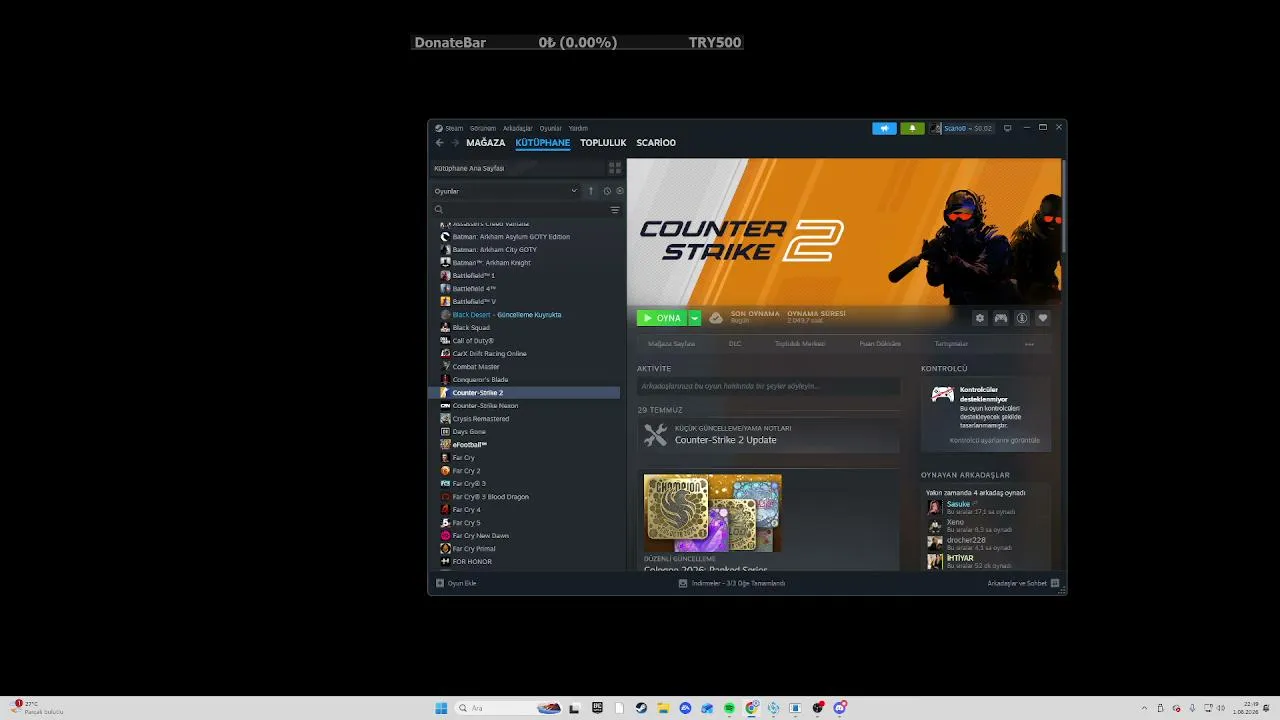Click the ready-to-play filter icon
This screenshot has height=720, width=1280.
620,191
